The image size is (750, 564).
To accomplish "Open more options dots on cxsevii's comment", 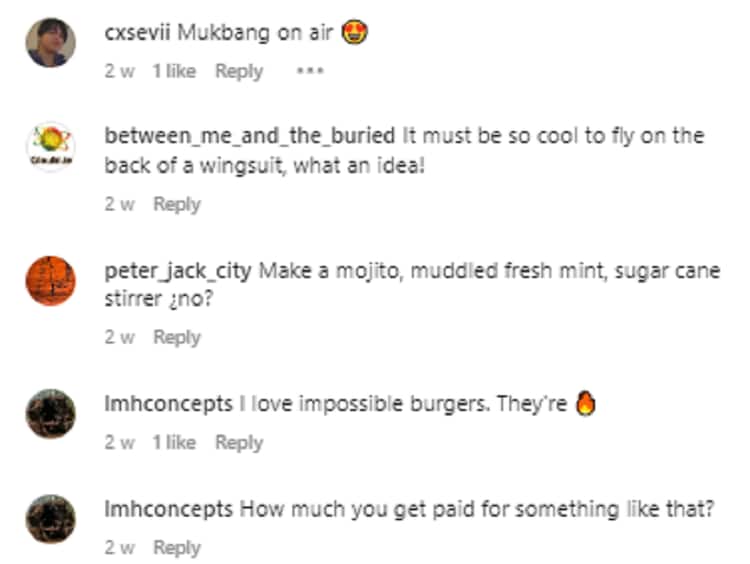I will point(310,72).
